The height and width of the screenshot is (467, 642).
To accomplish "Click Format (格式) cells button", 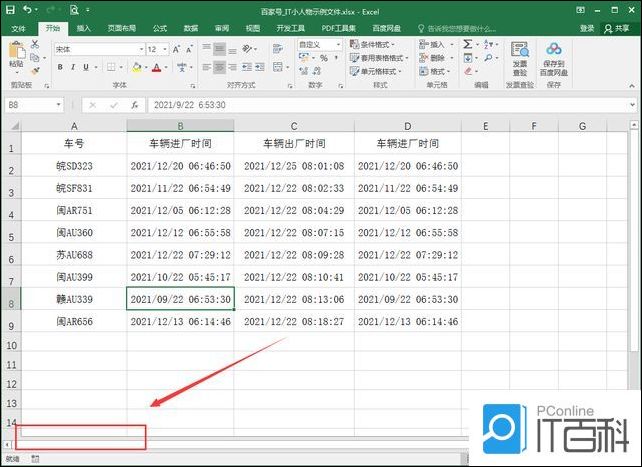I will [x=435, y=71].
